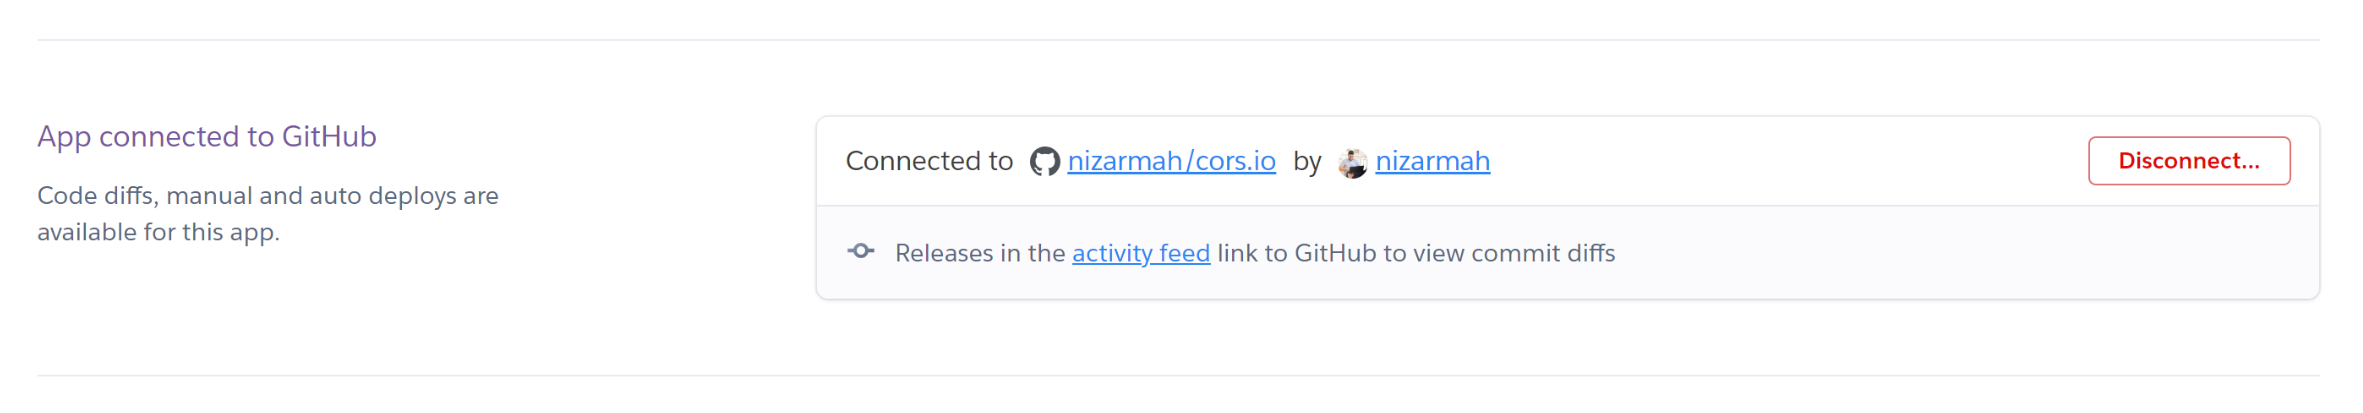Viewport: 2363px width, 413px height.
Task: Open the nizarmah username link
Action: [x=1432, y=161]
